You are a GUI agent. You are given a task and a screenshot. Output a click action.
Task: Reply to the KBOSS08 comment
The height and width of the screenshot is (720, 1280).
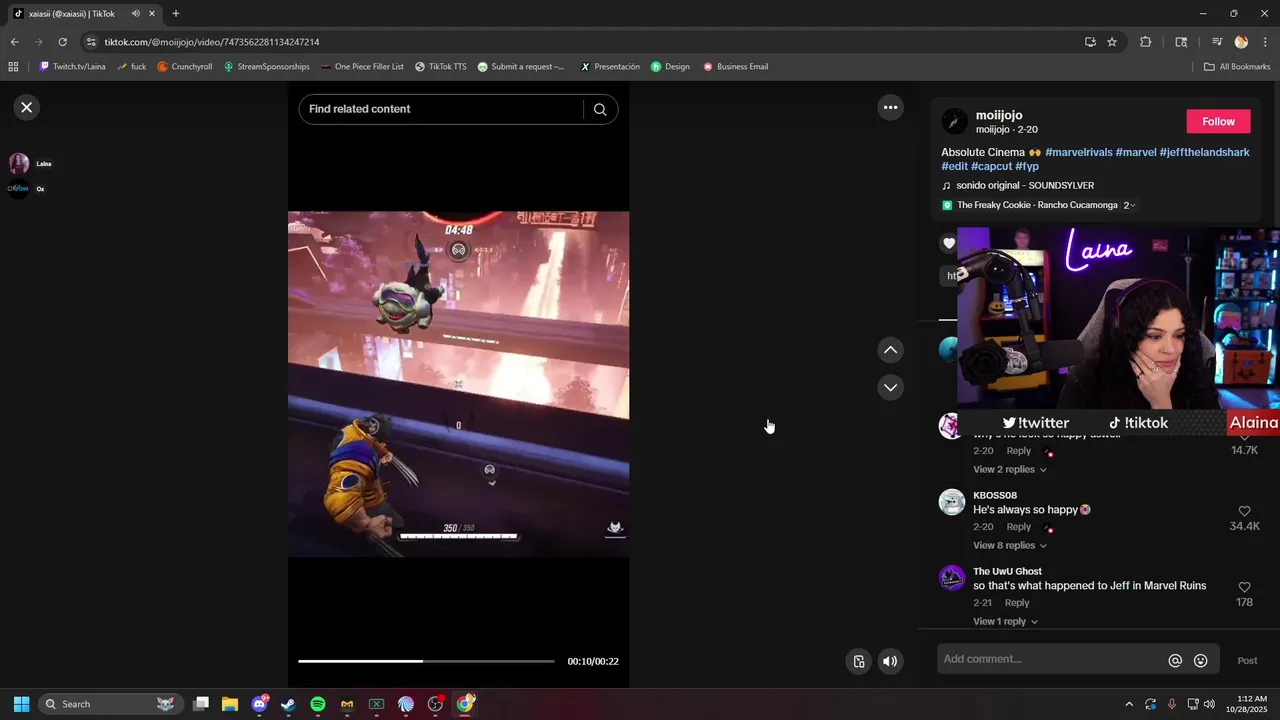[x=1018, y=526]
